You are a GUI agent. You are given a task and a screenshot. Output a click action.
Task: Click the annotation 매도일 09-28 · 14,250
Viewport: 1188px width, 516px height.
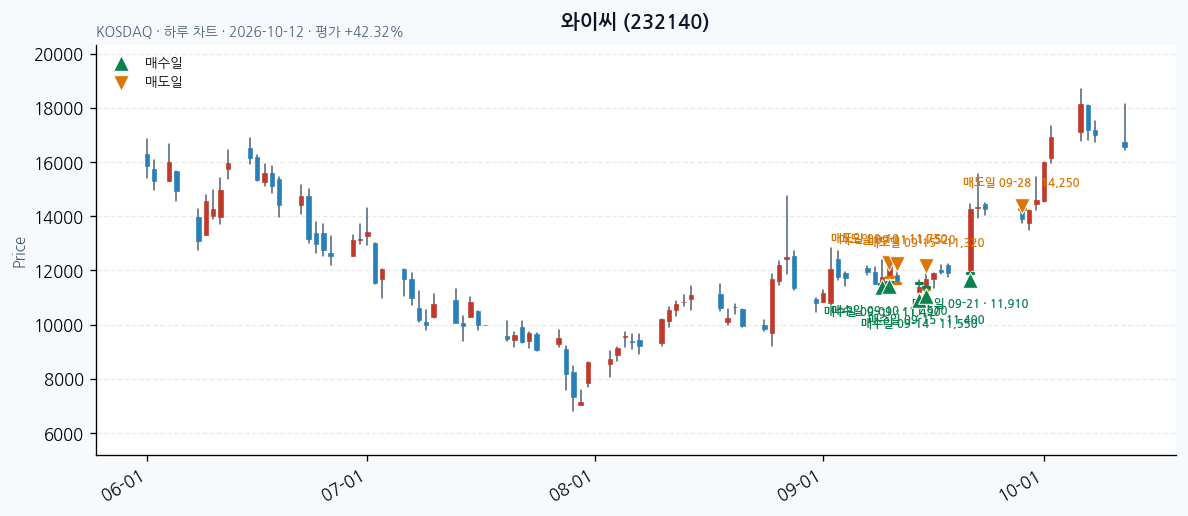[1021, 182]
